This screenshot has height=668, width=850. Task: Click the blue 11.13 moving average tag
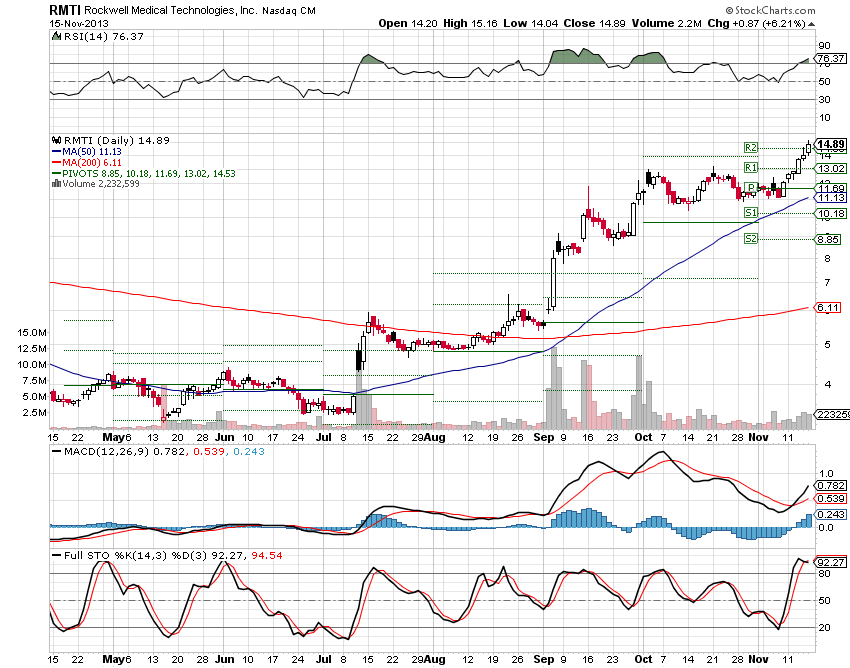pos(831,198)
